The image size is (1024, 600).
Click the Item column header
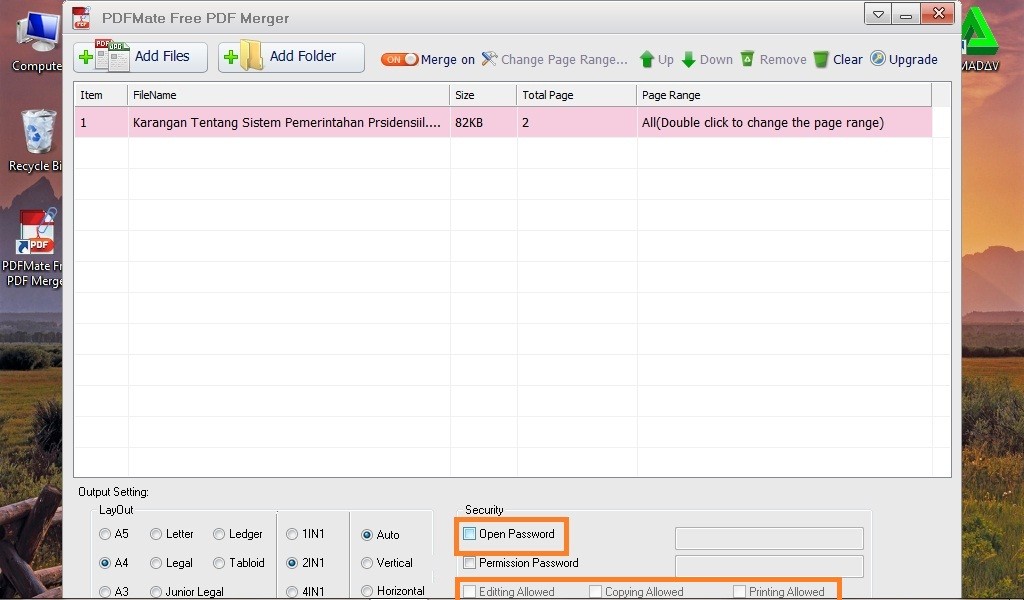pyautogui.click(x=101, y=95)
